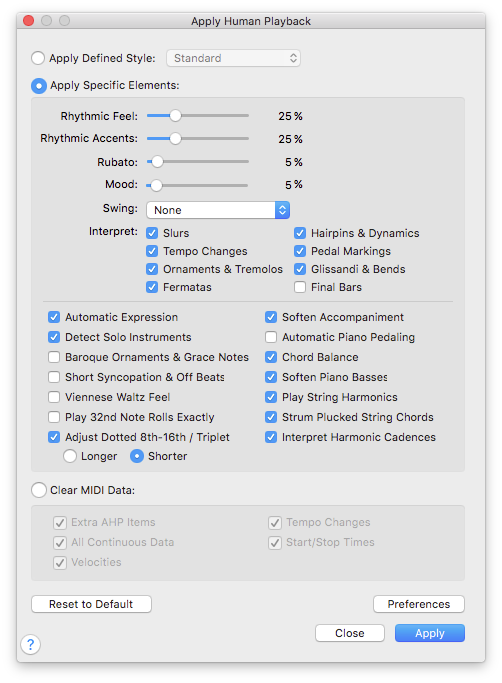Enable the Final Bars checkbox
This screenshot has width=502, height=683.
click(x=300, y=287)
